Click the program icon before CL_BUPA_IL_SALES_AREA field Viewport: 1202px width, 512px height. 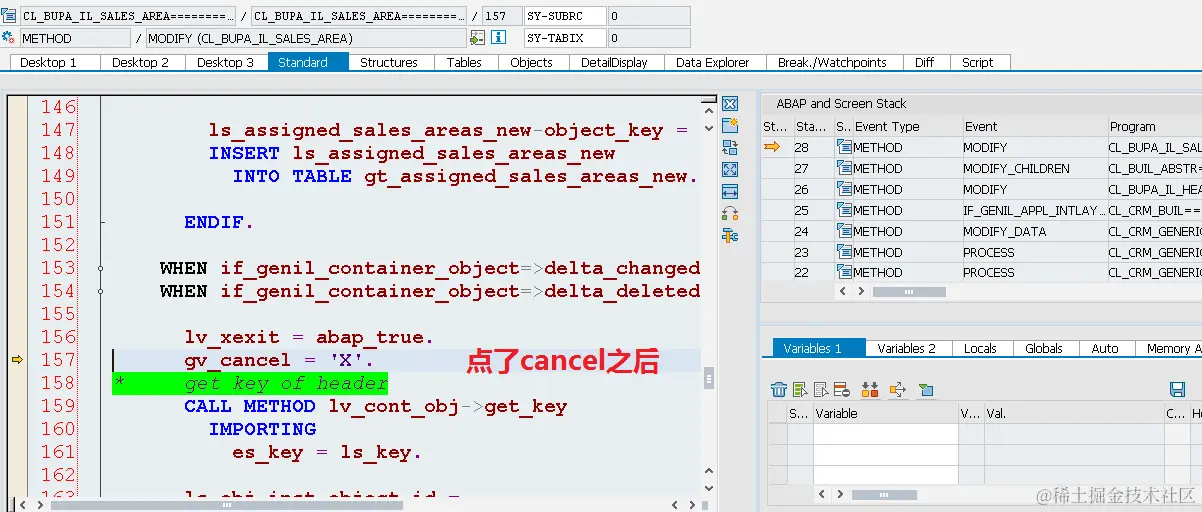coord(9,16)
